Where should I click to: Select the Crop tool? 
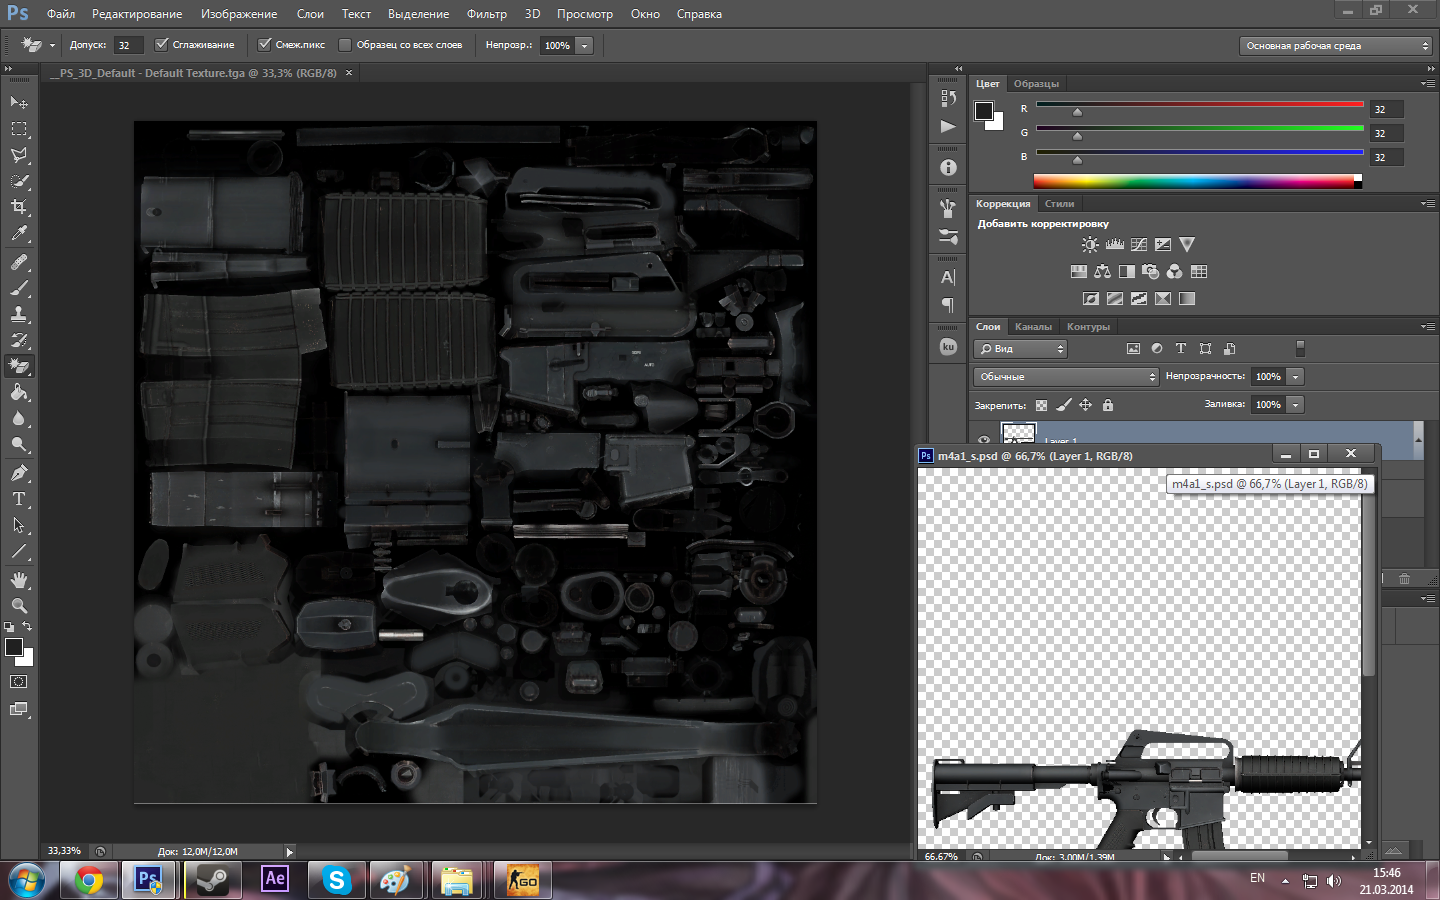(x=19, y=207)
